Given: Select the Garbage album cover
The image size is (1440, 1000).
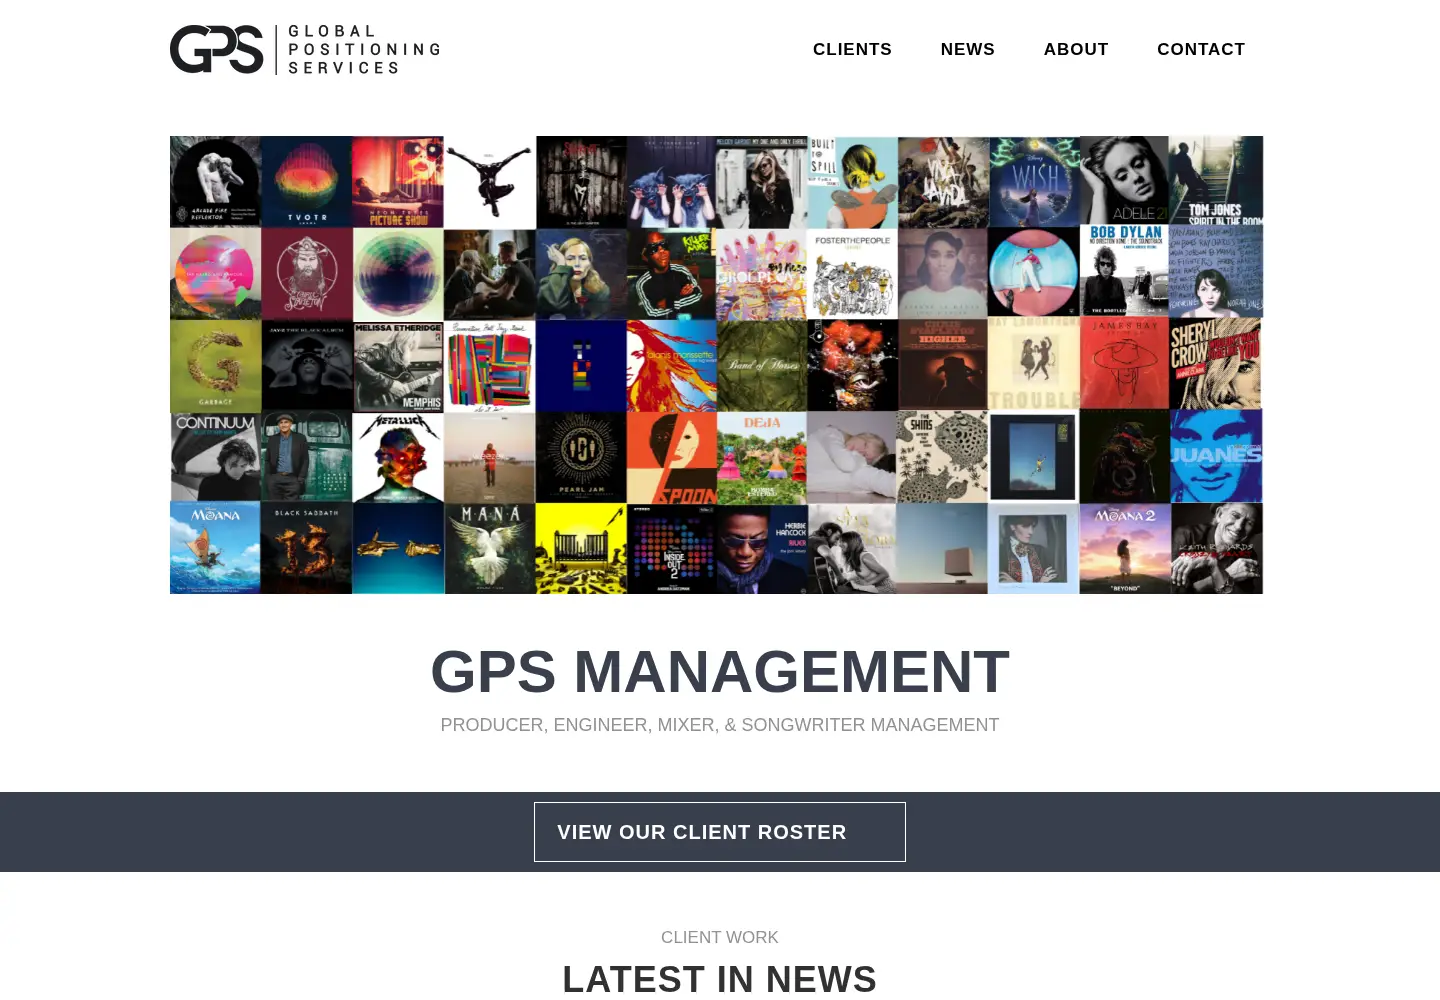Looking at the screenshot, I should point(215,365).
